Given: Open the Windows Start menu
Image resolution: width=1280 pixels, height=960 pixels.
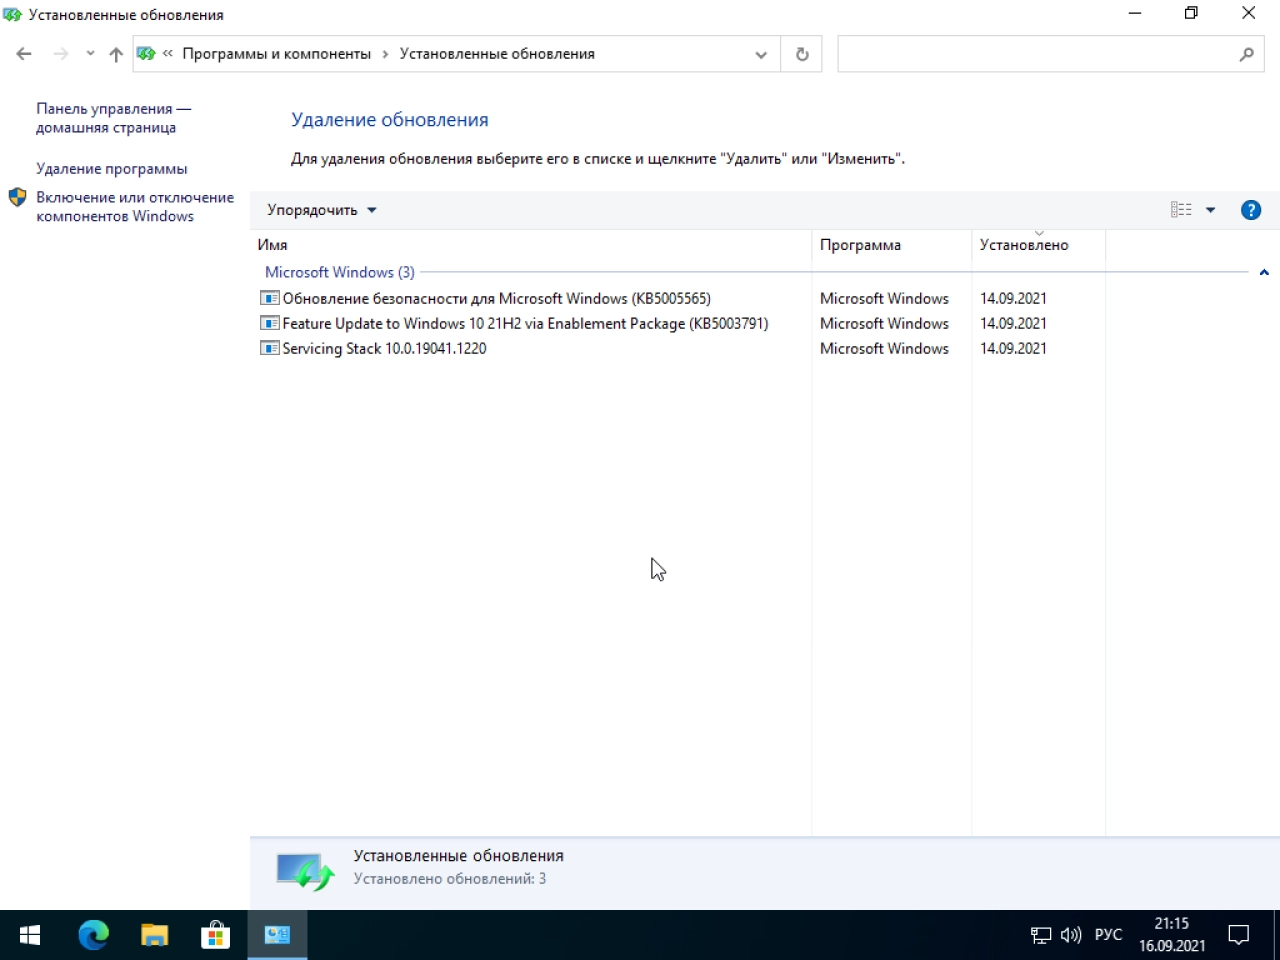Looking at the screenshot, I should pos(30,935).
